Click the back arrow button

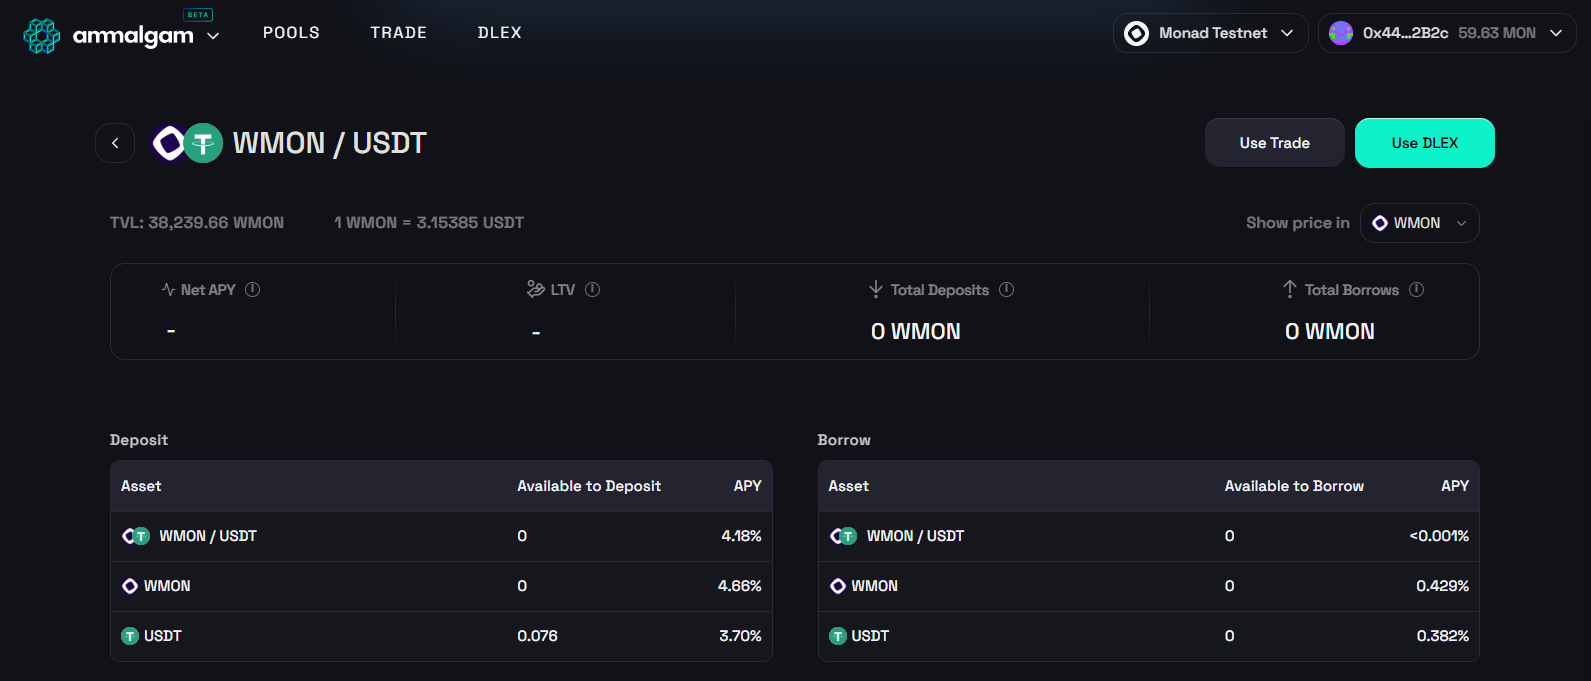tap(115, 143)
